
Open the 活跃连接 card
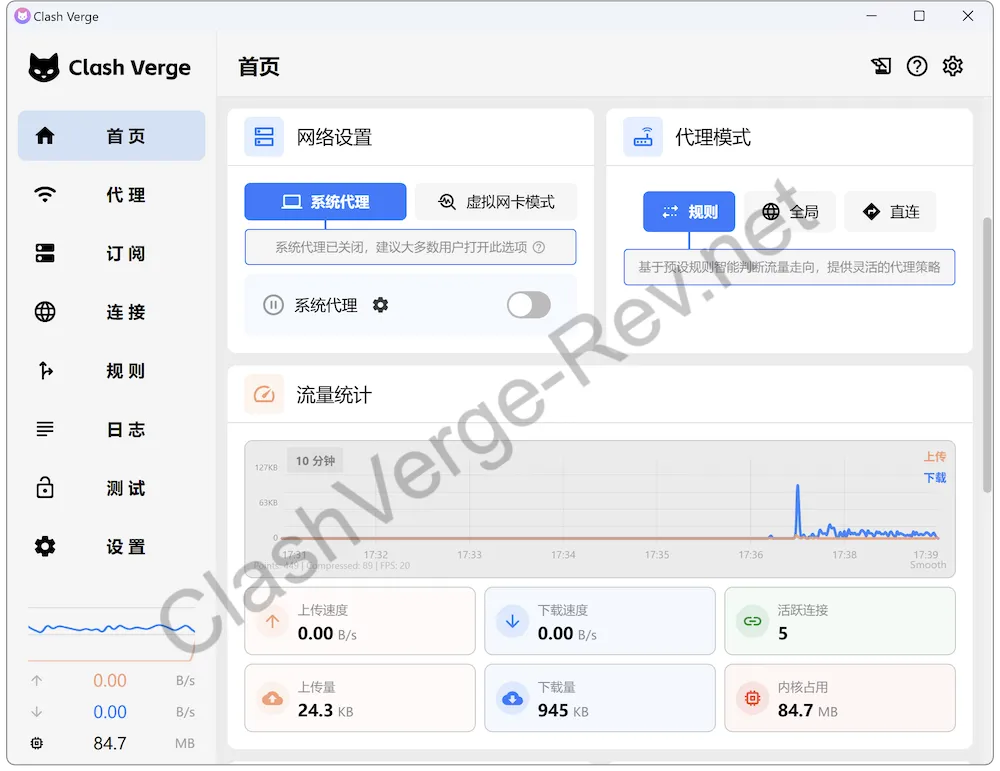840,621
